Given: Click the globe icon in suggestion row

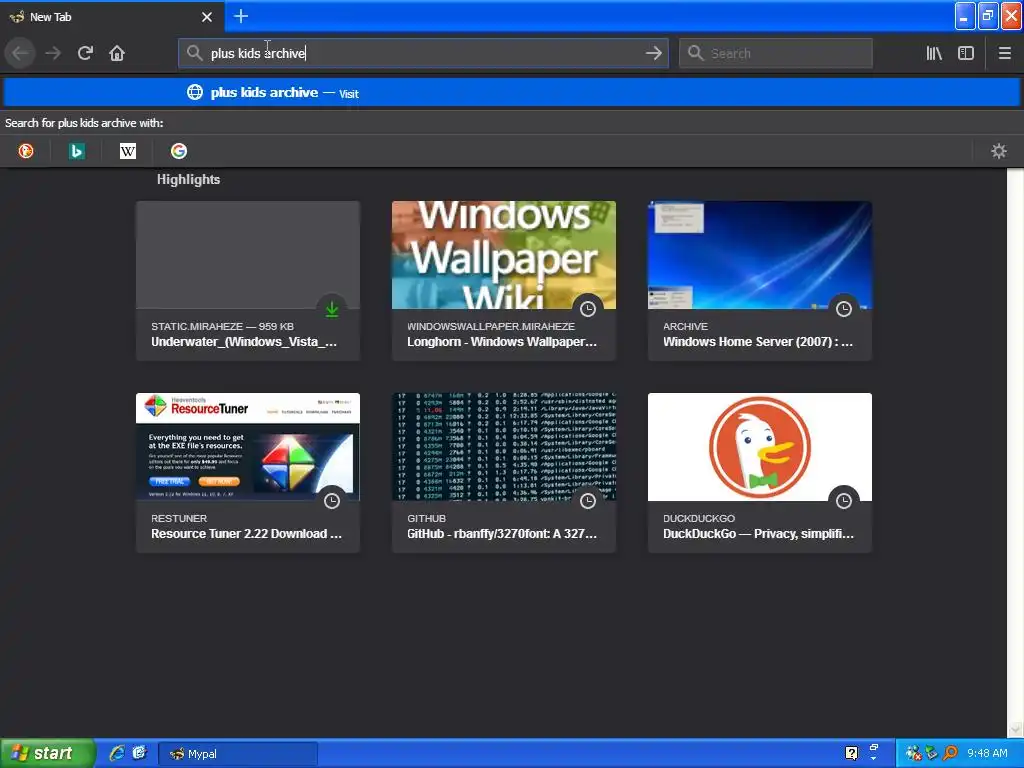Looking at the screenshot, I should [195, 92].
